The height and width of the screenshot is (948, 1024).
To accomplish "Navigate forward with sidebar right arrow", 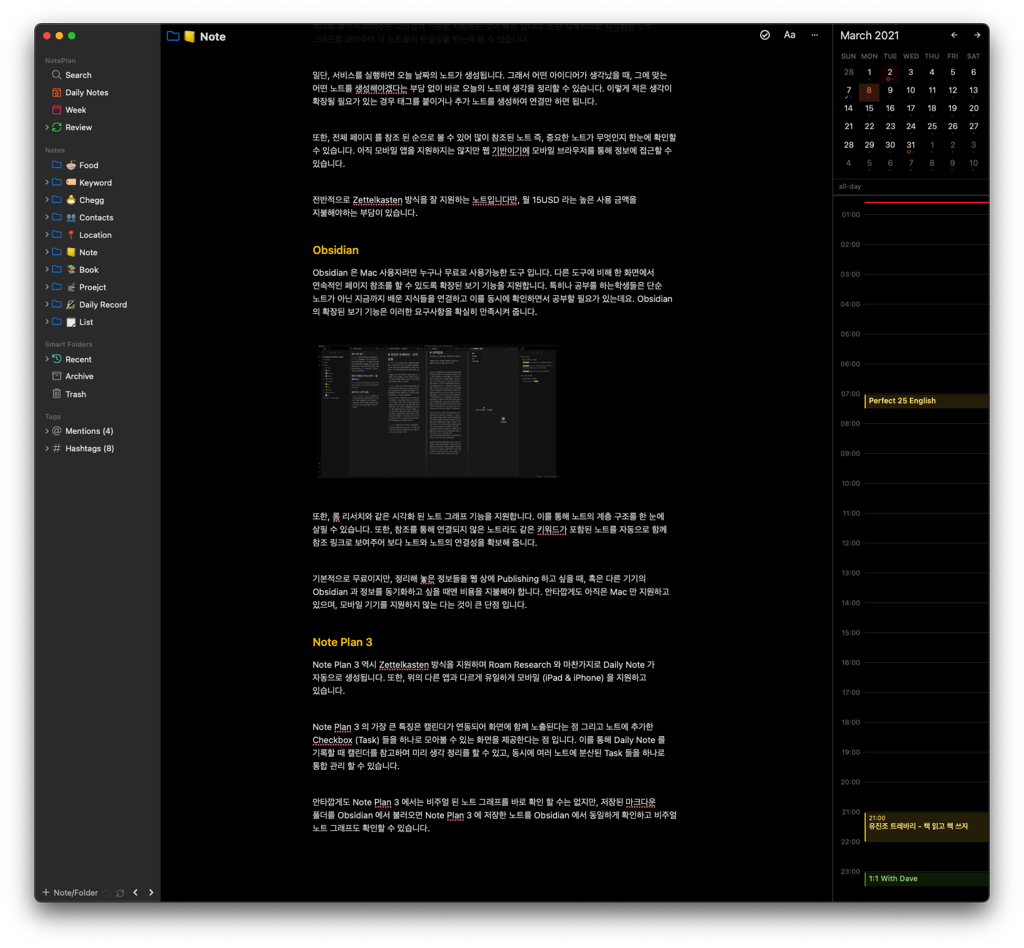I will point(151,893).
